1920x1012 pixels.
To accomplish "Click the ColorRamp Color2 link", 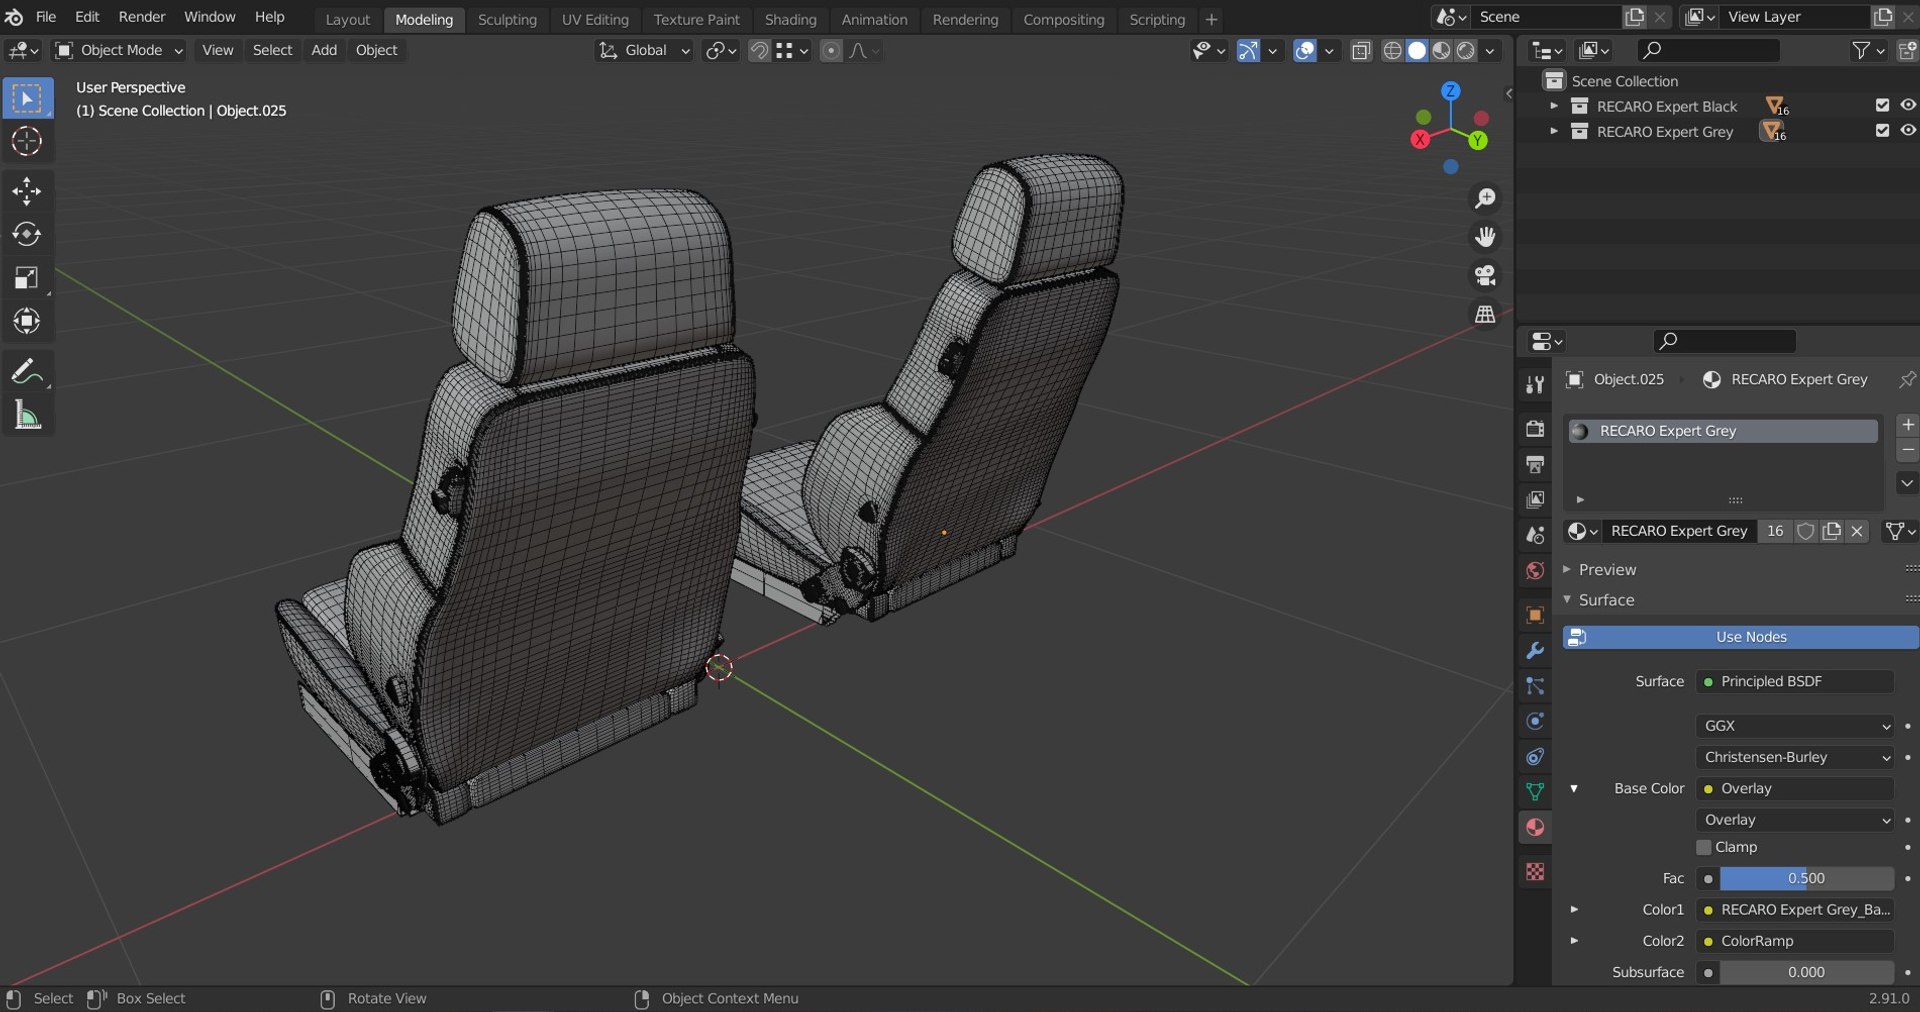I will coord(1795,941).
